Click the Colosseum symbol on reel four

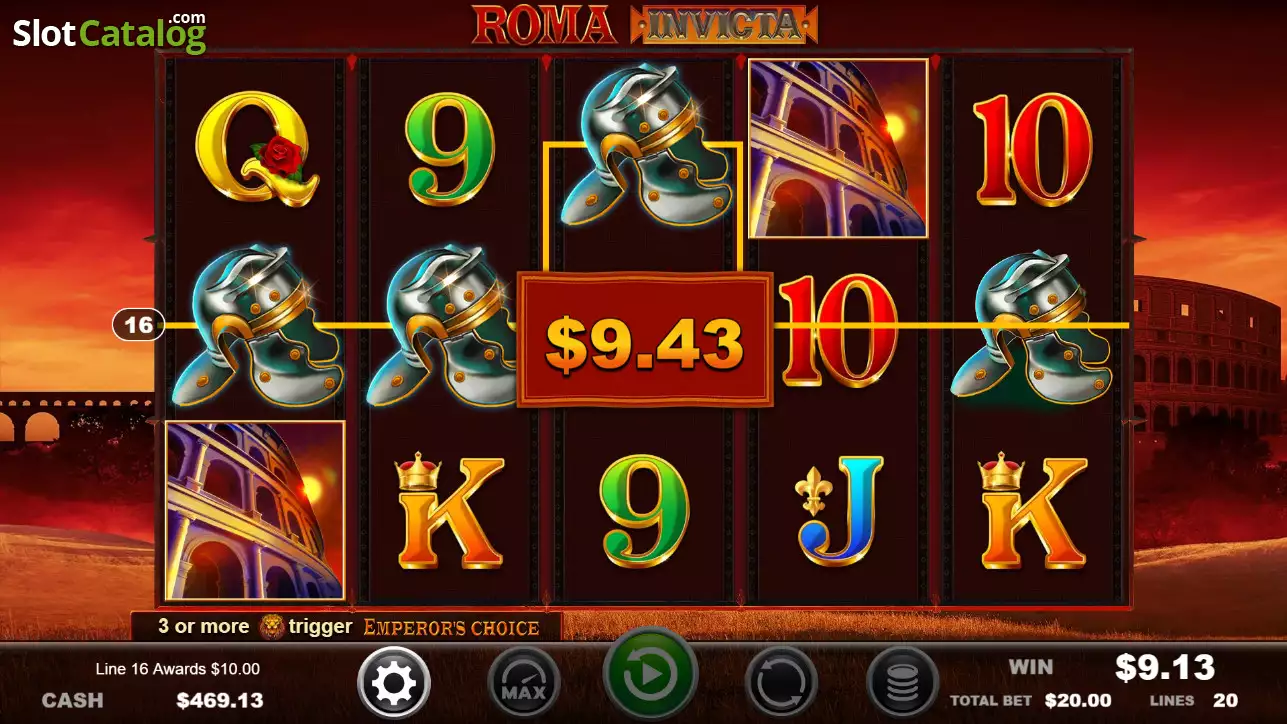[x=838, y=148]
